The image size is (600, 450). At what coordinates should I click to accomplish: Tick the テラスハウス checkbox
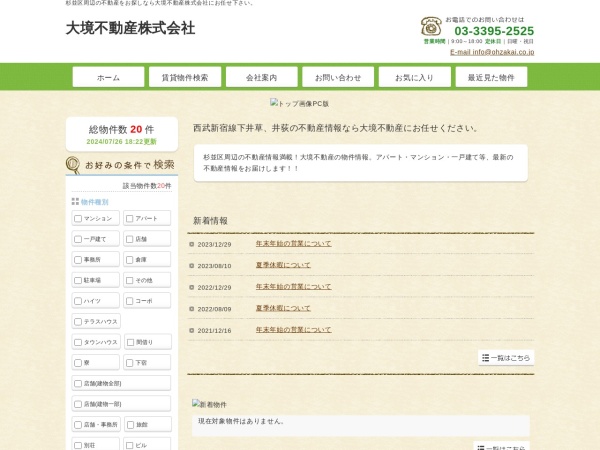click(78, 322)
